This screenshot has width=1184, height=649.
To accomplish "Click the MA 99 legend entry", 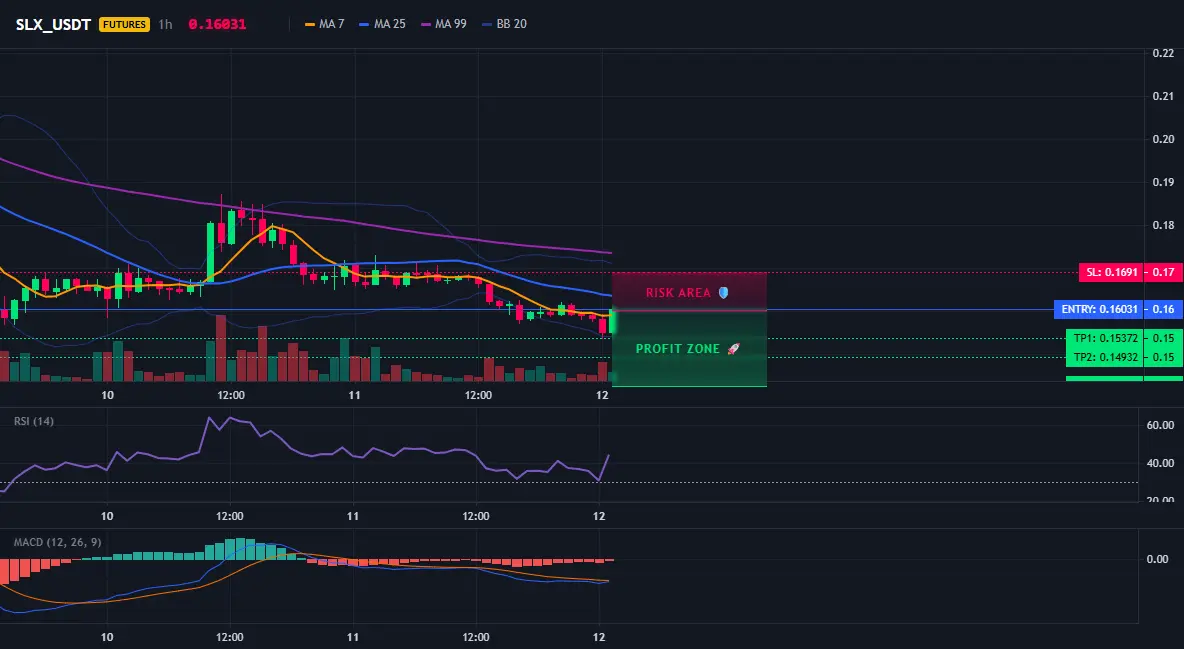I will [444, 24].
